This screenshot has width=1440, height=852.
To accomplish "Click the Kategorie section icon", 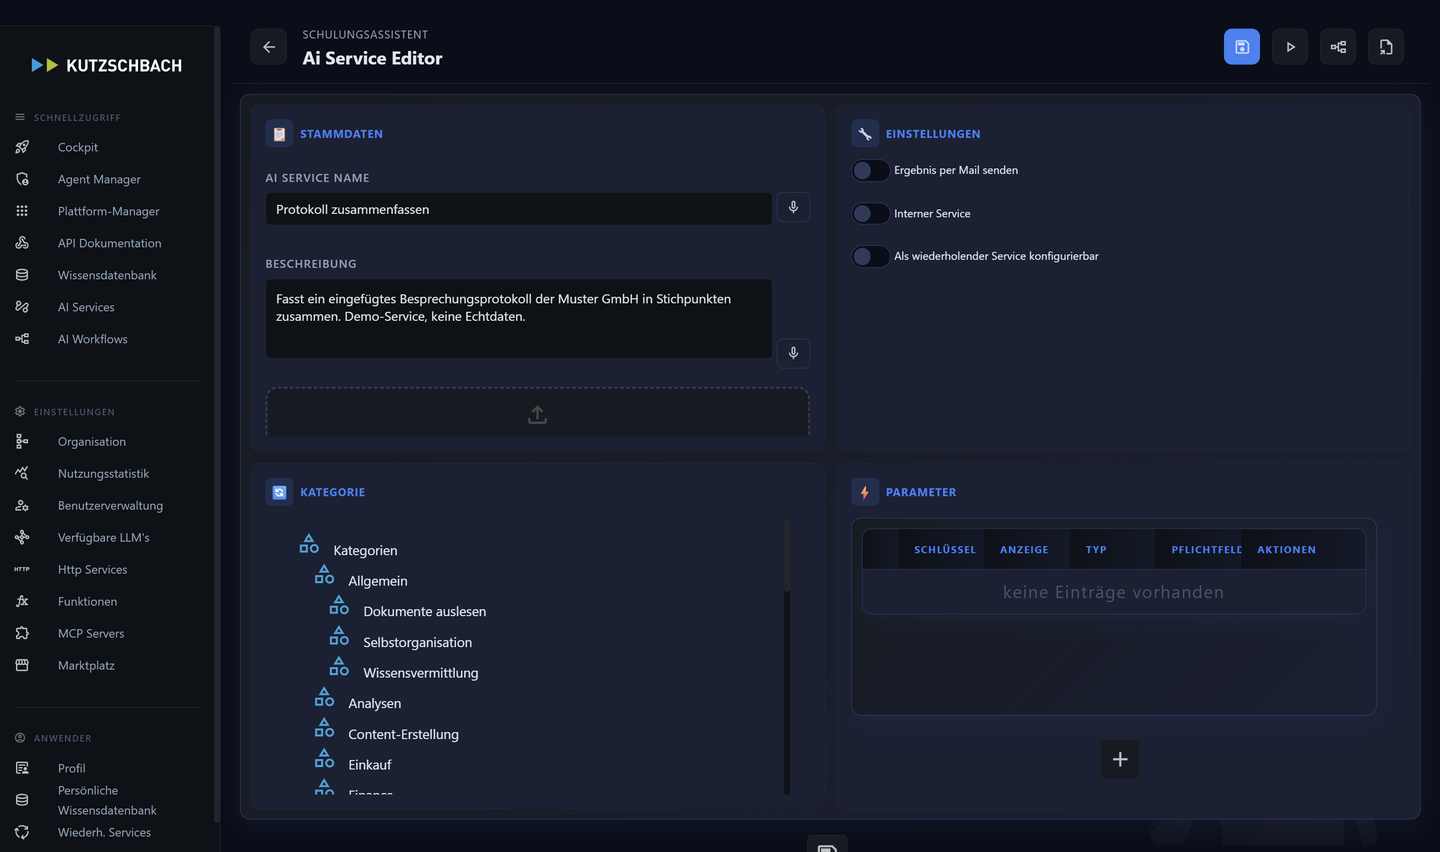I will (x=279, y=492).
